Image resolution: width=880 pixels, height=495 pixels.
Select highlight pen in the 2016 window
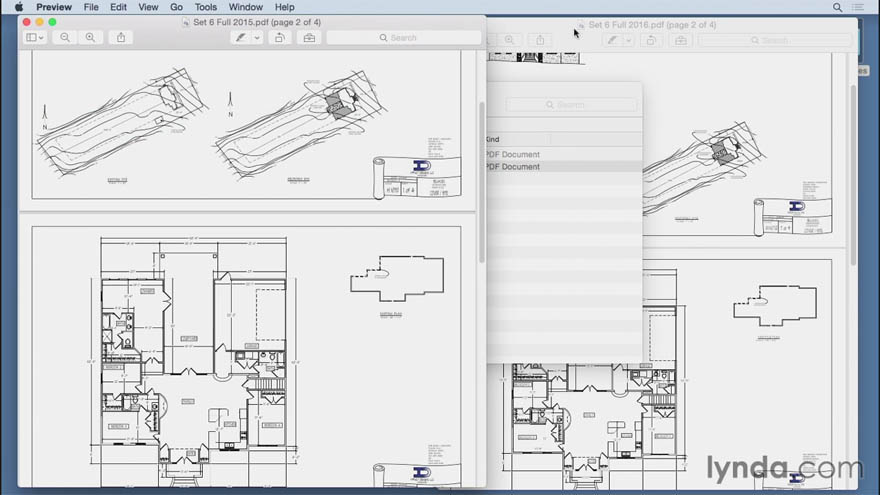pos(612,40)
